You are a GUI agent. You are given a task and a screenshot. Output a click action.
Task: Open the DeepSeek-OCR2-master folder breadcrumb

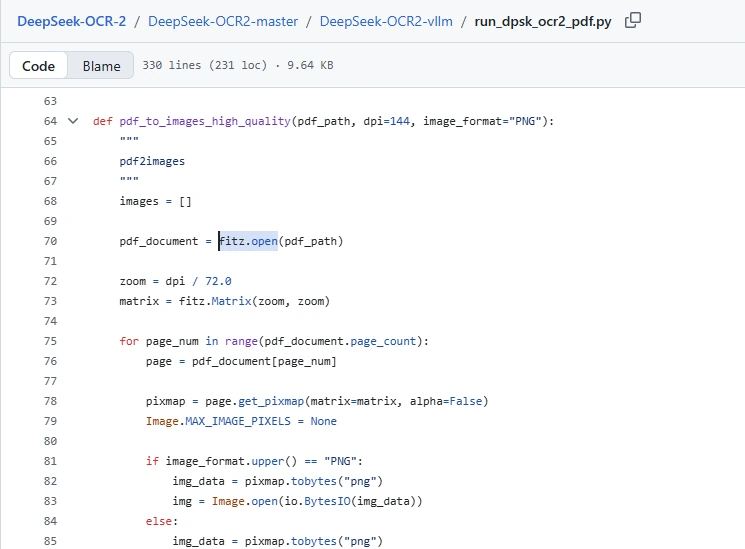pyautogui.click(x=223, y=21)
